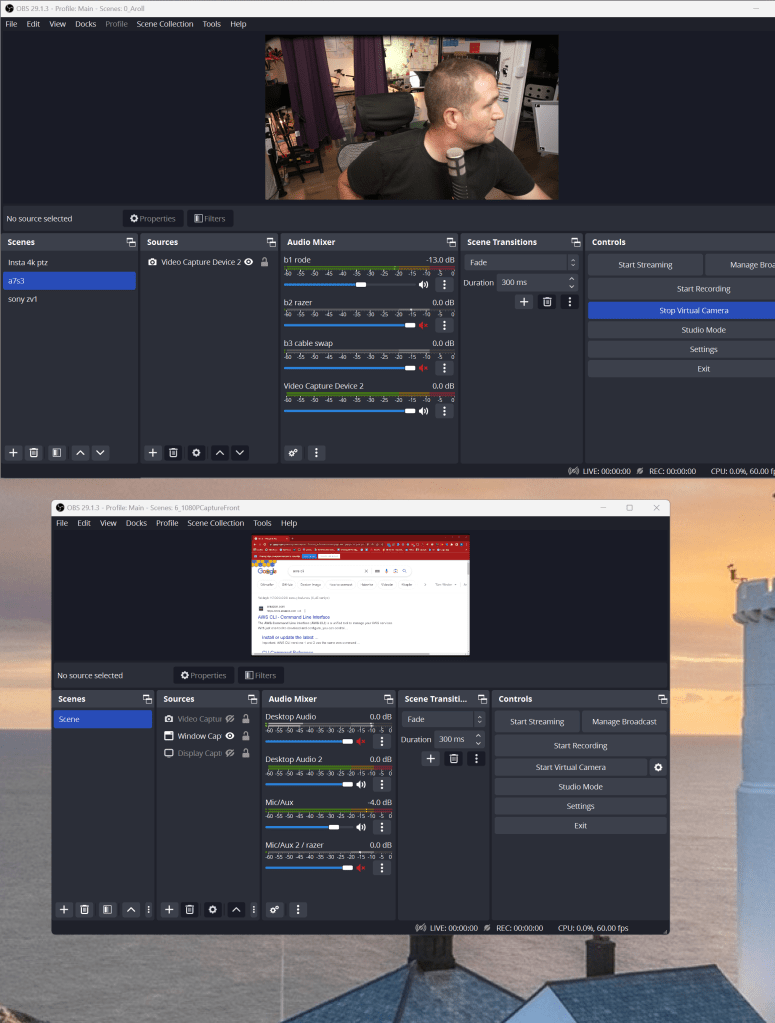Open the Profile menu in bottom OBS
The image size is (775, 1023).
[167, 523]
